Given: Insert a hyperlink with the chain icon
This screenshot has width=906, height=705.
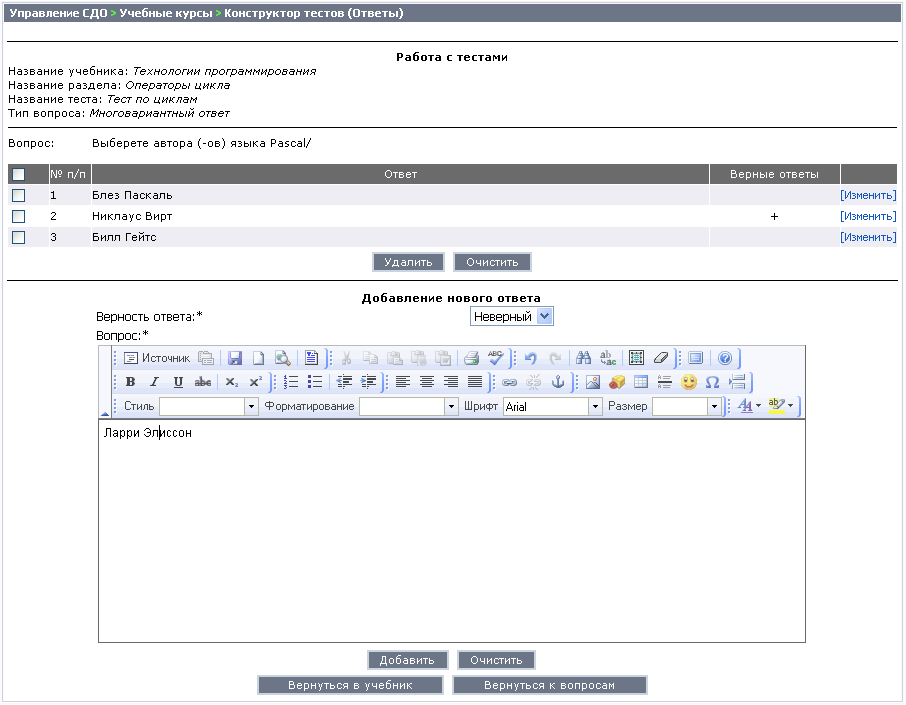Looking at the screenshot, I should tap(509, 382).
